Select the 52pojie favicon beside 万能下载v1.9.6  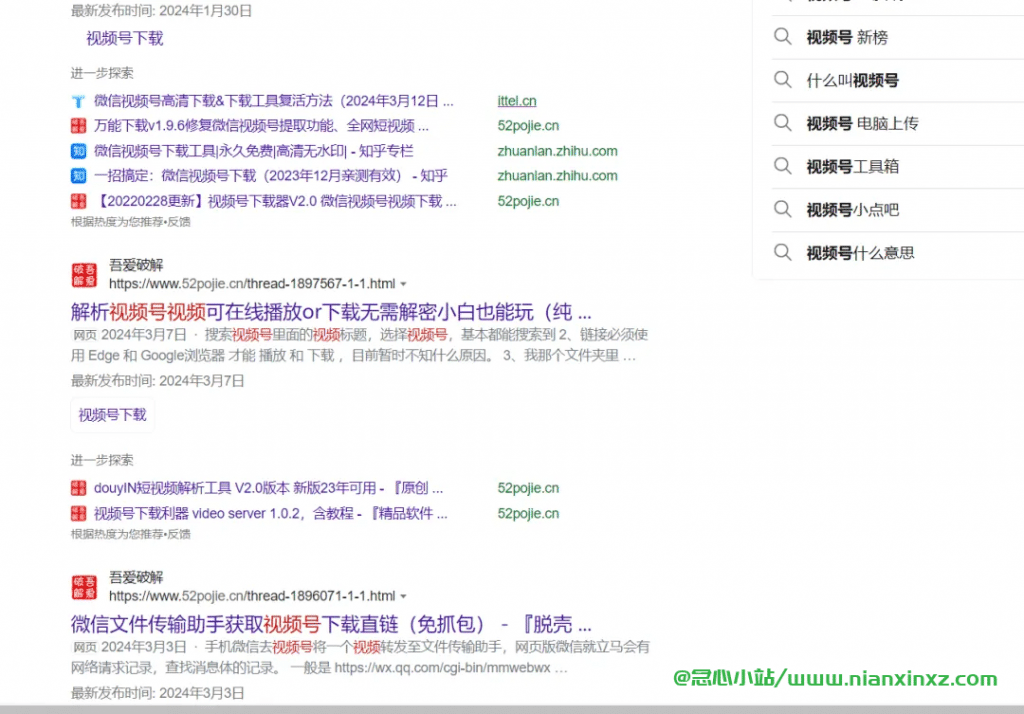coord(78,125)
